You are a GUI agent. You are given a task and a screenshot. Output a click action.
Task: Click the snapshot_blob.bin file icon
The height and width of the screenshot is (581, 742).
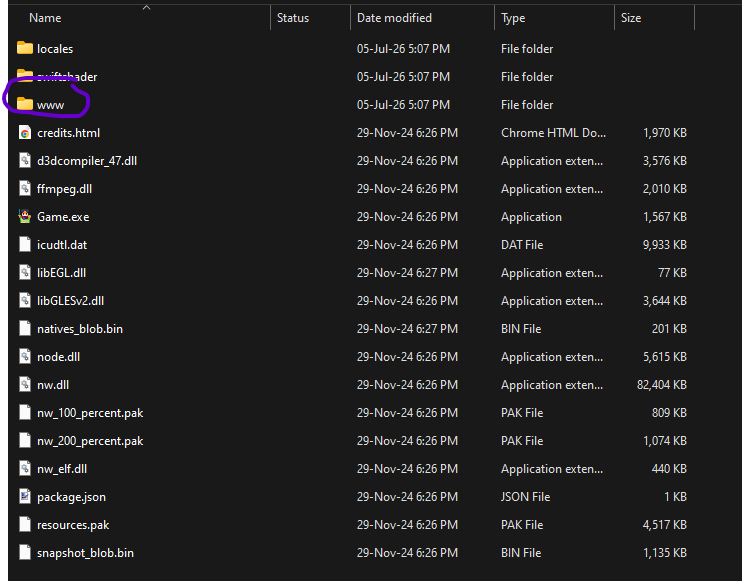(25, 552)
